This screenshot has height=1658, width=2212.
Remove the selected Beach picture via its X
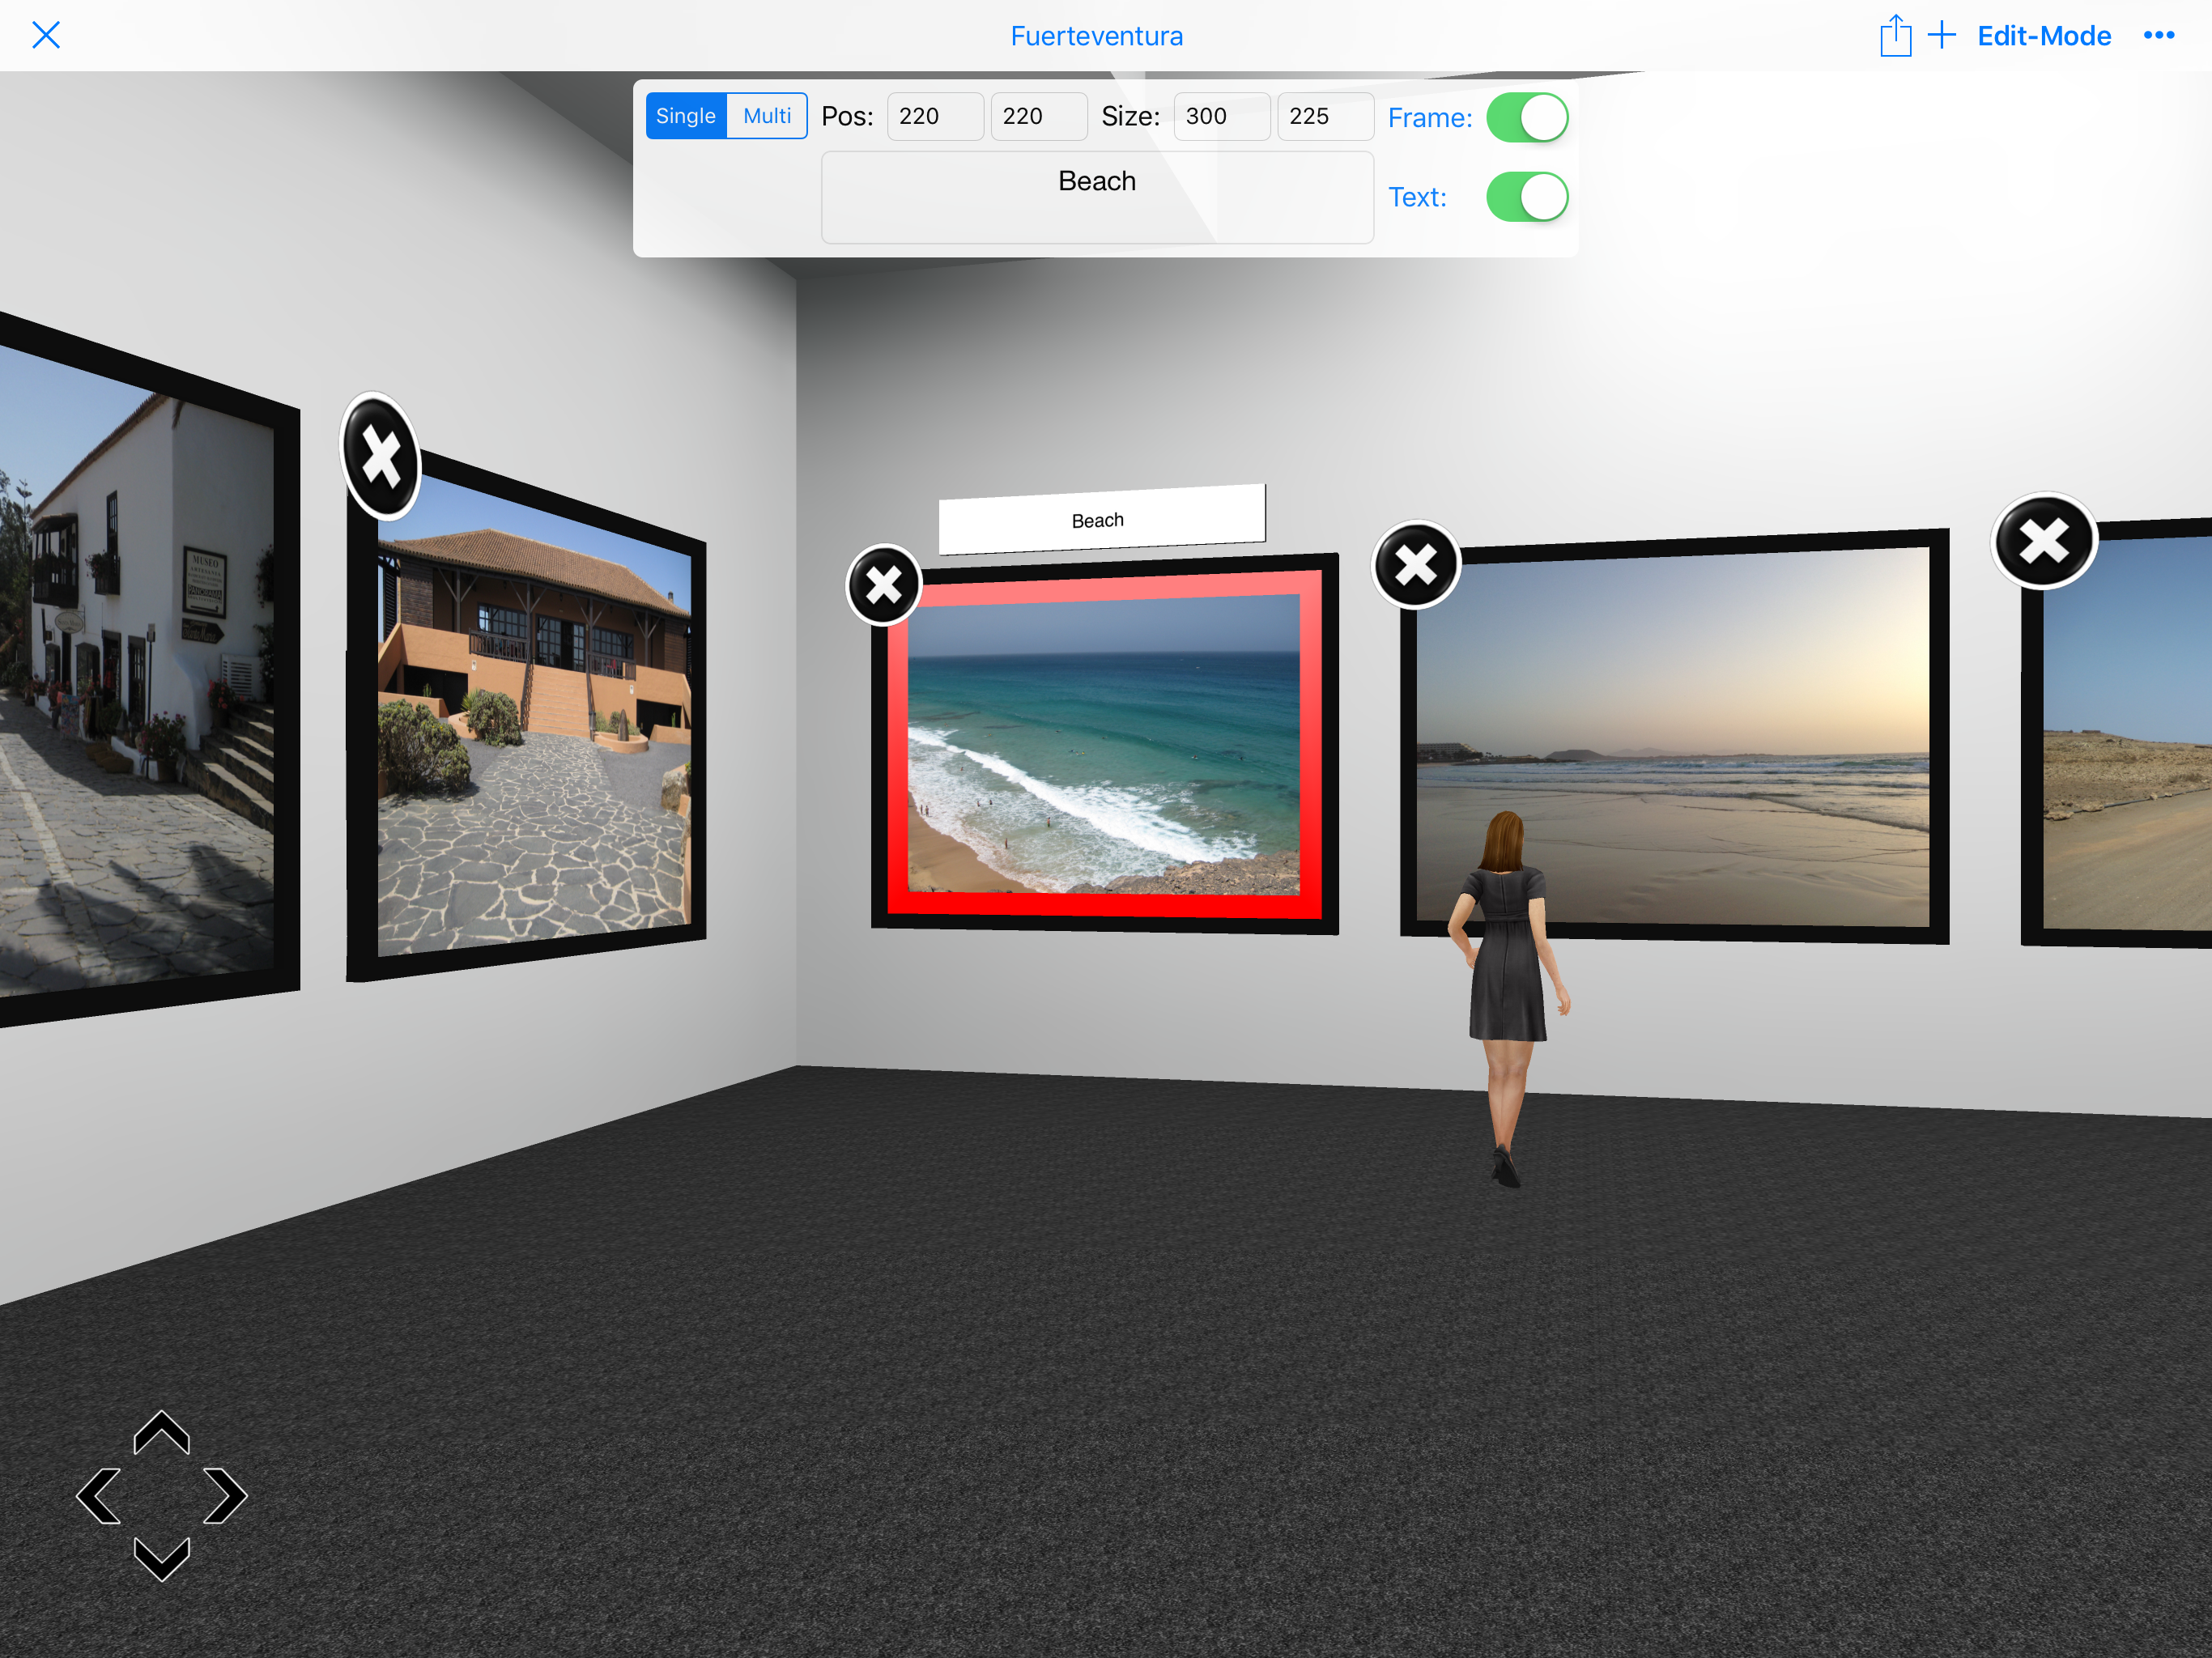(883, 585)
